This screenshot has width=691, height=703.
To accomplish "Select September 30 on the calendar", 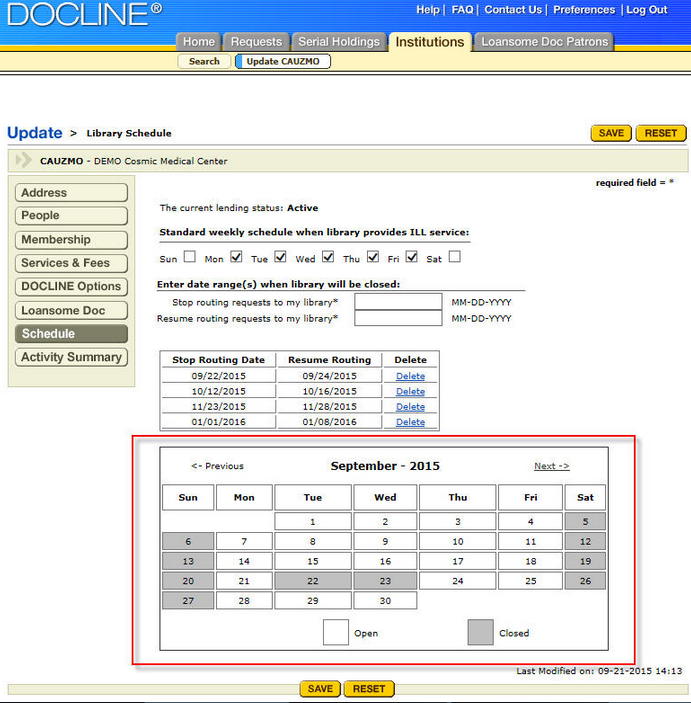I will pyautogui.click(x=385, y=600).
